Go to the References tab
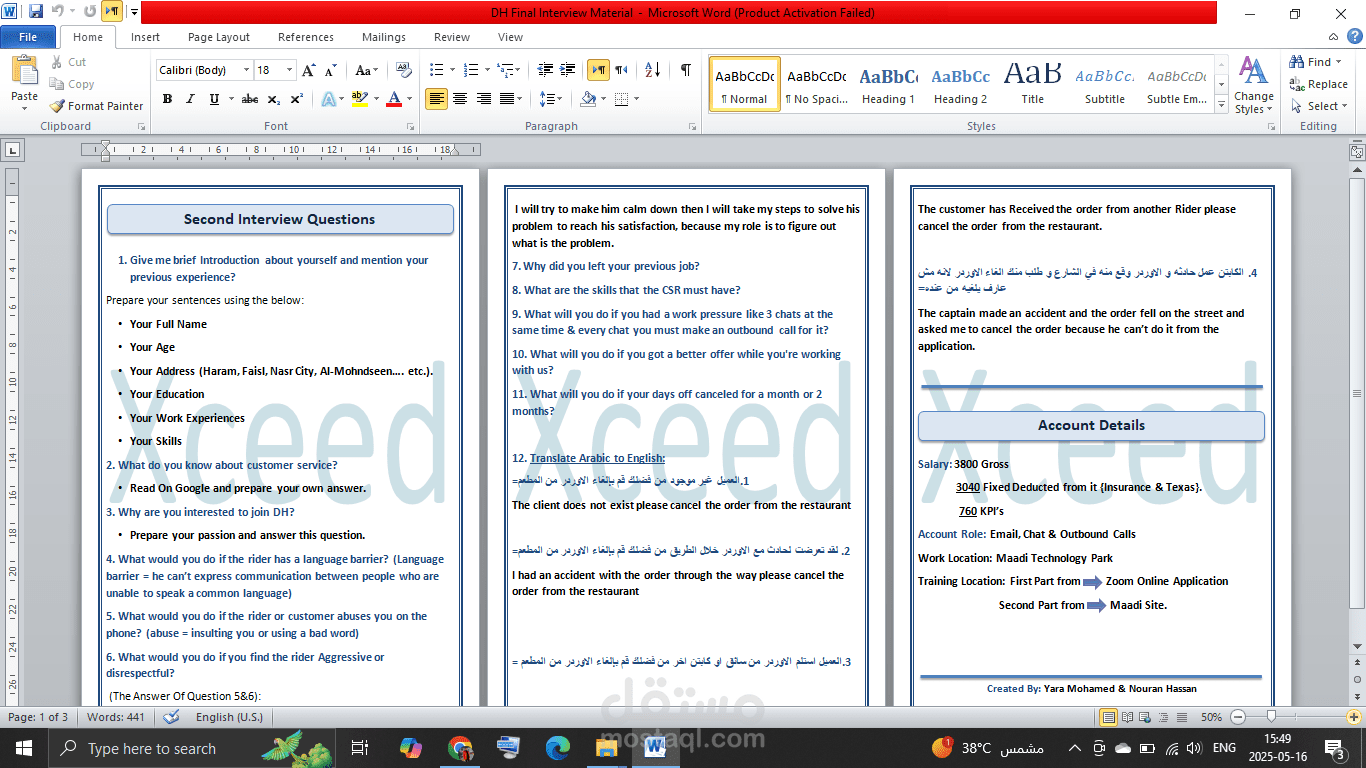1366x768 pixels. point(306,37)
